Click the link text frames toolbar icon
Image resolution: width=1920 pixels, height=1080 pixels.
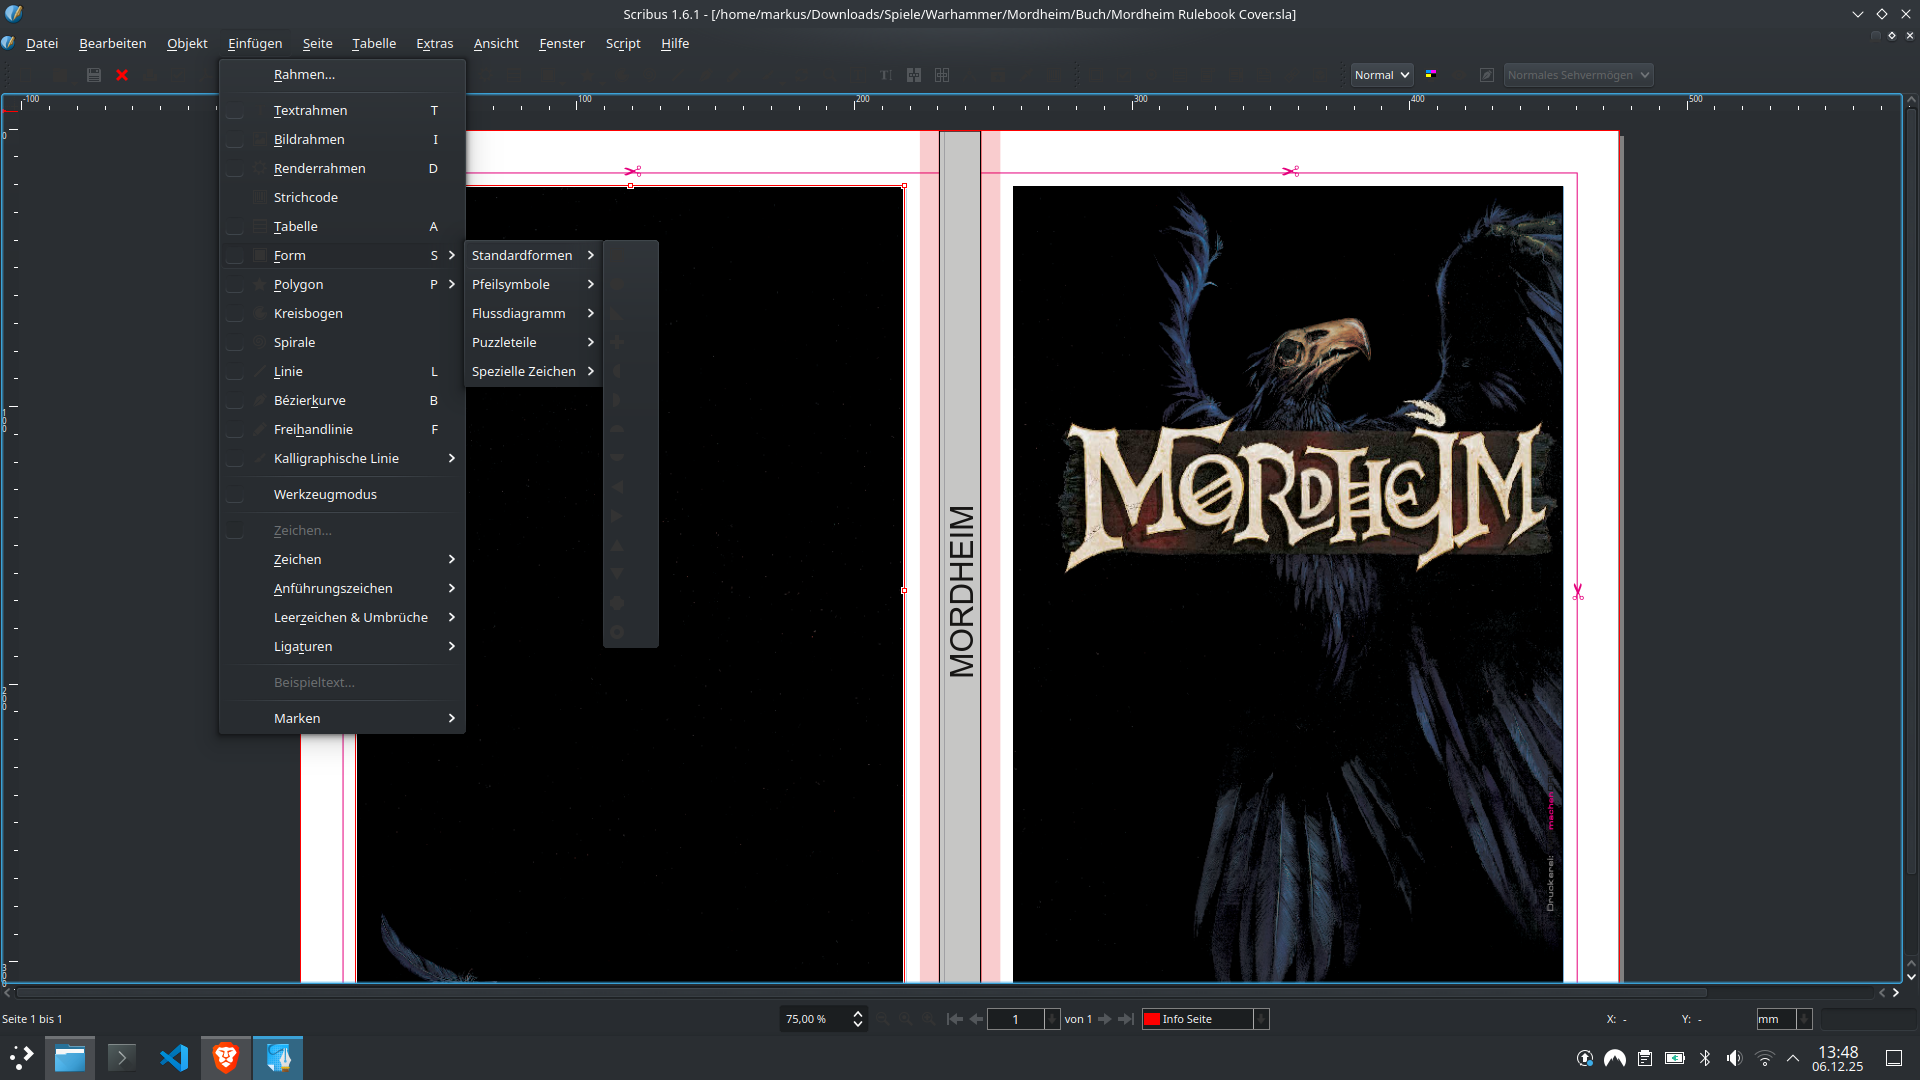914,75
